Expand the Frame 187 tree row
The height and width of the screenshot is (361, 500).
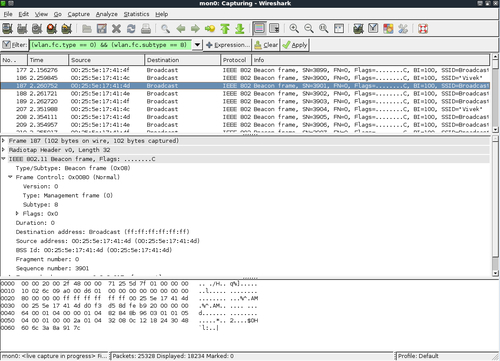click(3, 141)
